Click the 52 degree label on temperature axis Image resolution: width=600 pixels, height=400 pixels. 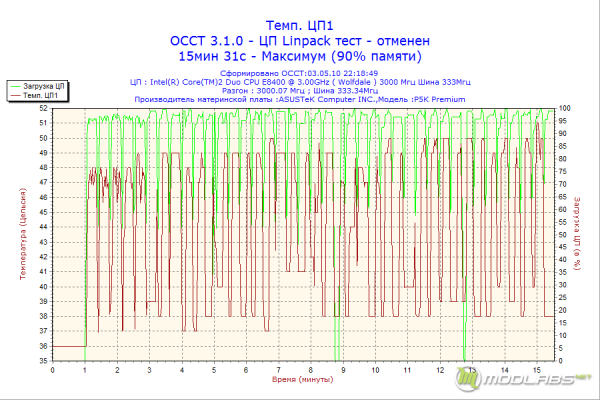point(44,109)
